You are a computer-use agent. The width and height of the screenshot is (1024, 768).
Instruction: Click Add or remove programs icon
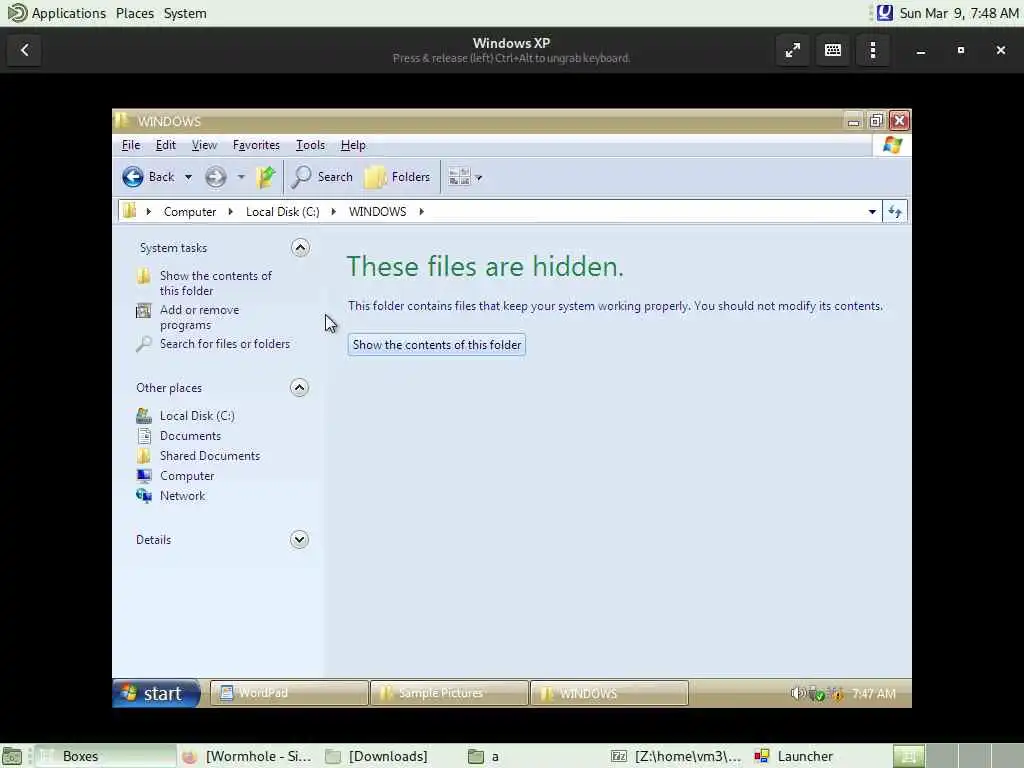143,311
